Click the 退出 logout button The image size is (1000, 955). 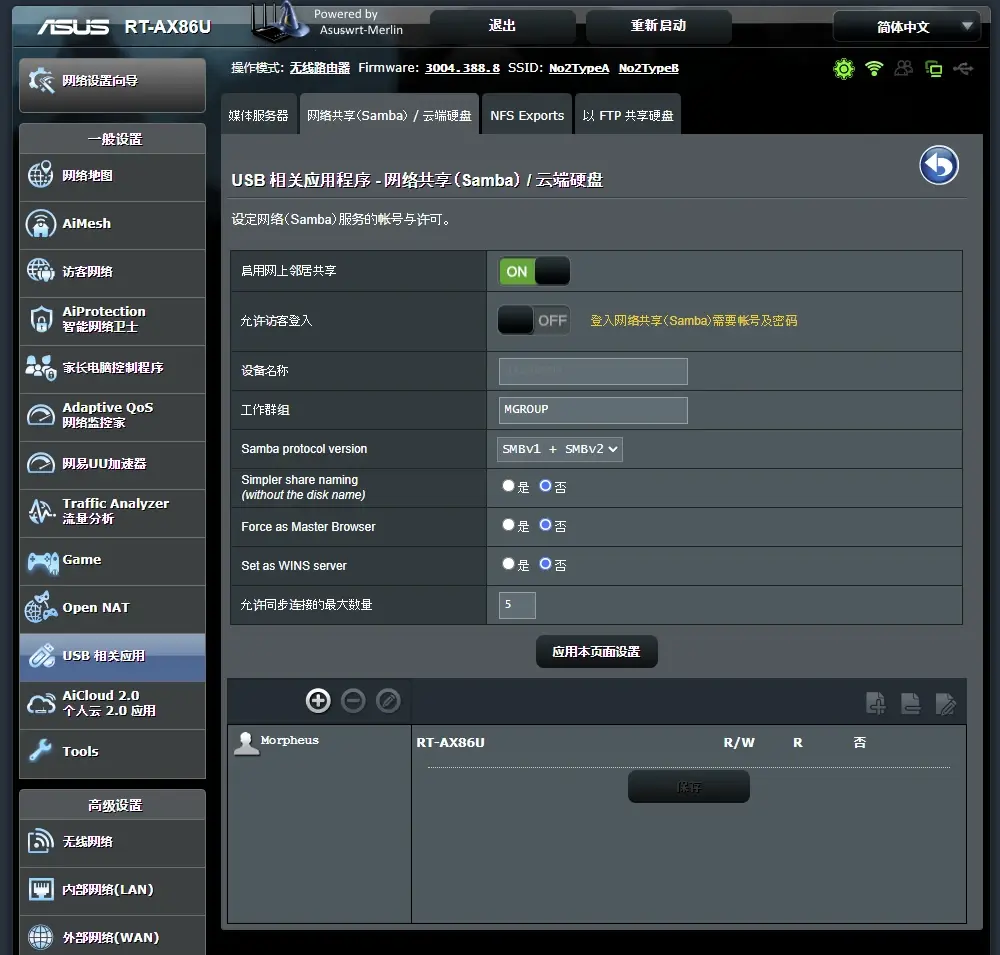pyautogui.click(x=502, y=26)
